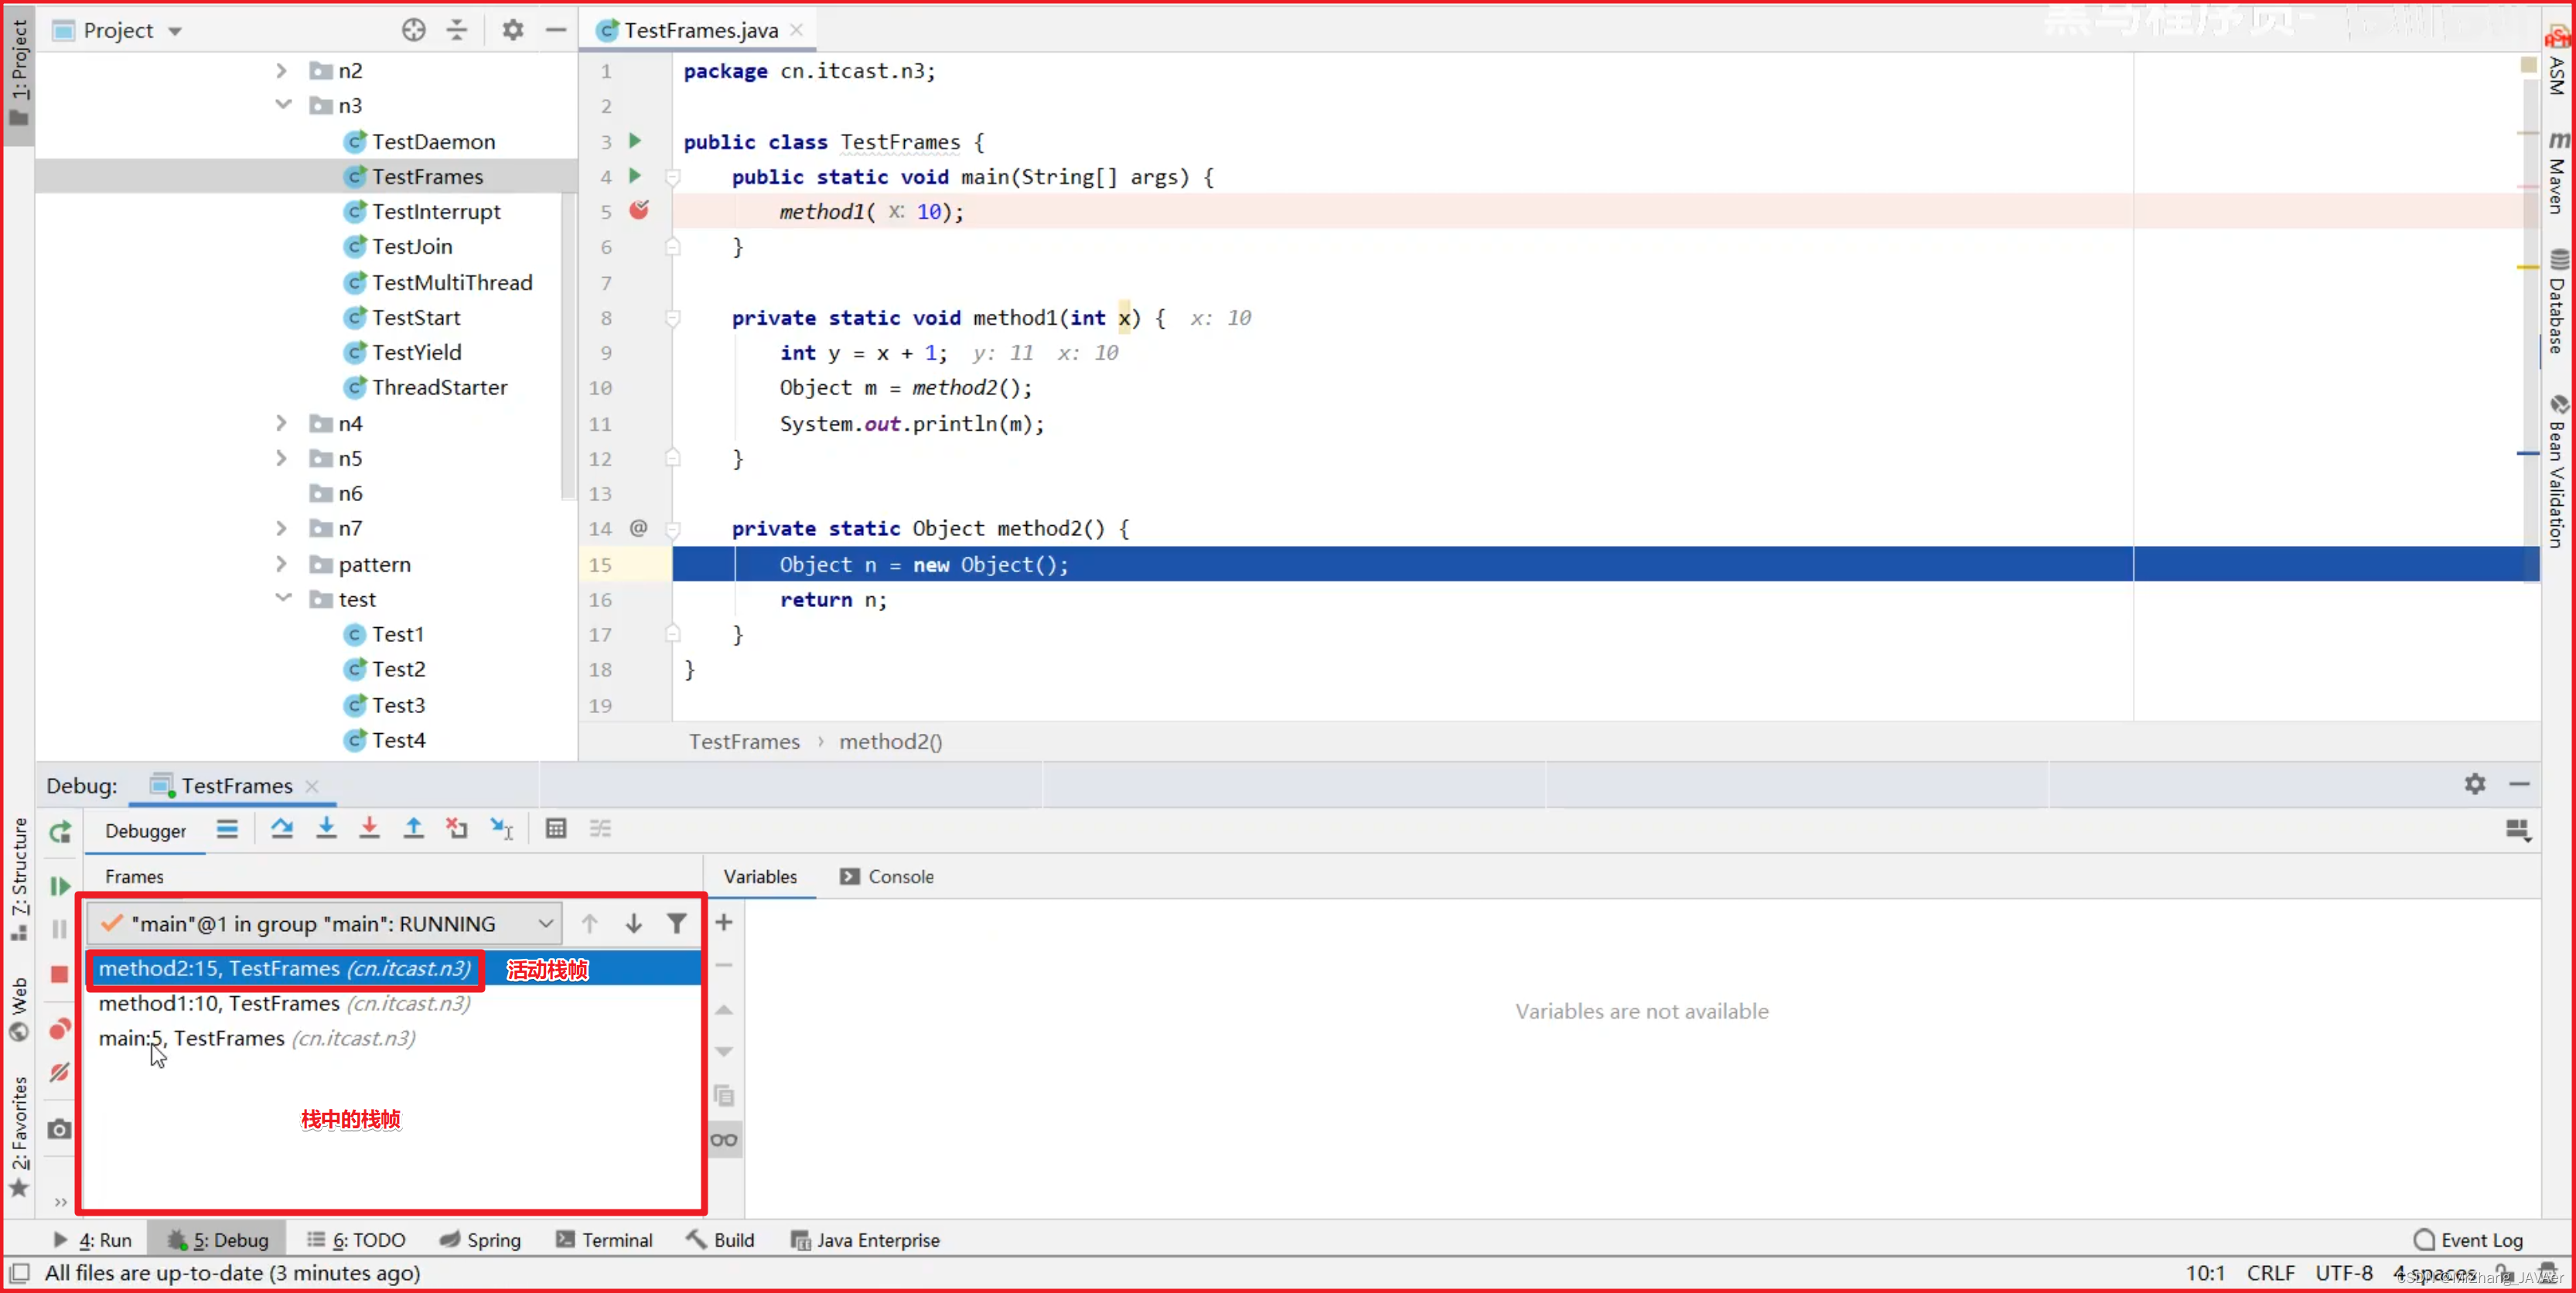Click run gutter arrow at line 4
Image resolution: width=2576 pixels, height=1293 pixels.
click(635, 176)
